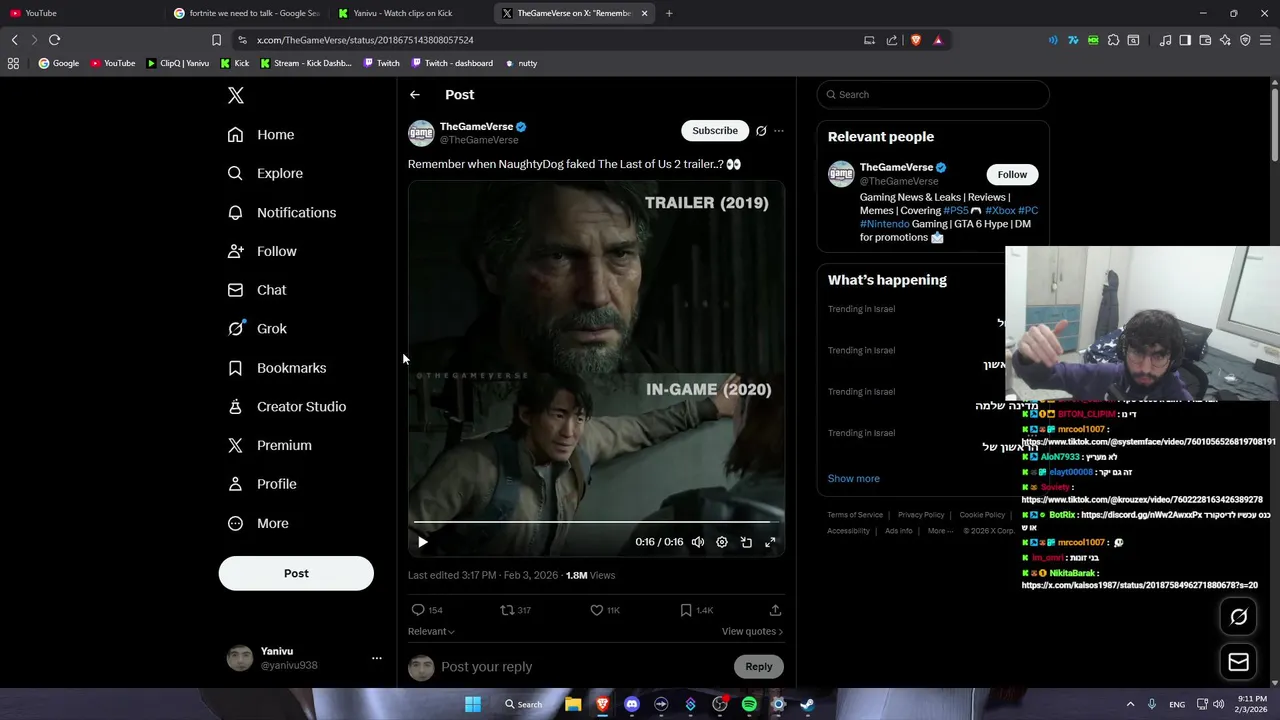Open the Terms of Service link

(855, 515)
